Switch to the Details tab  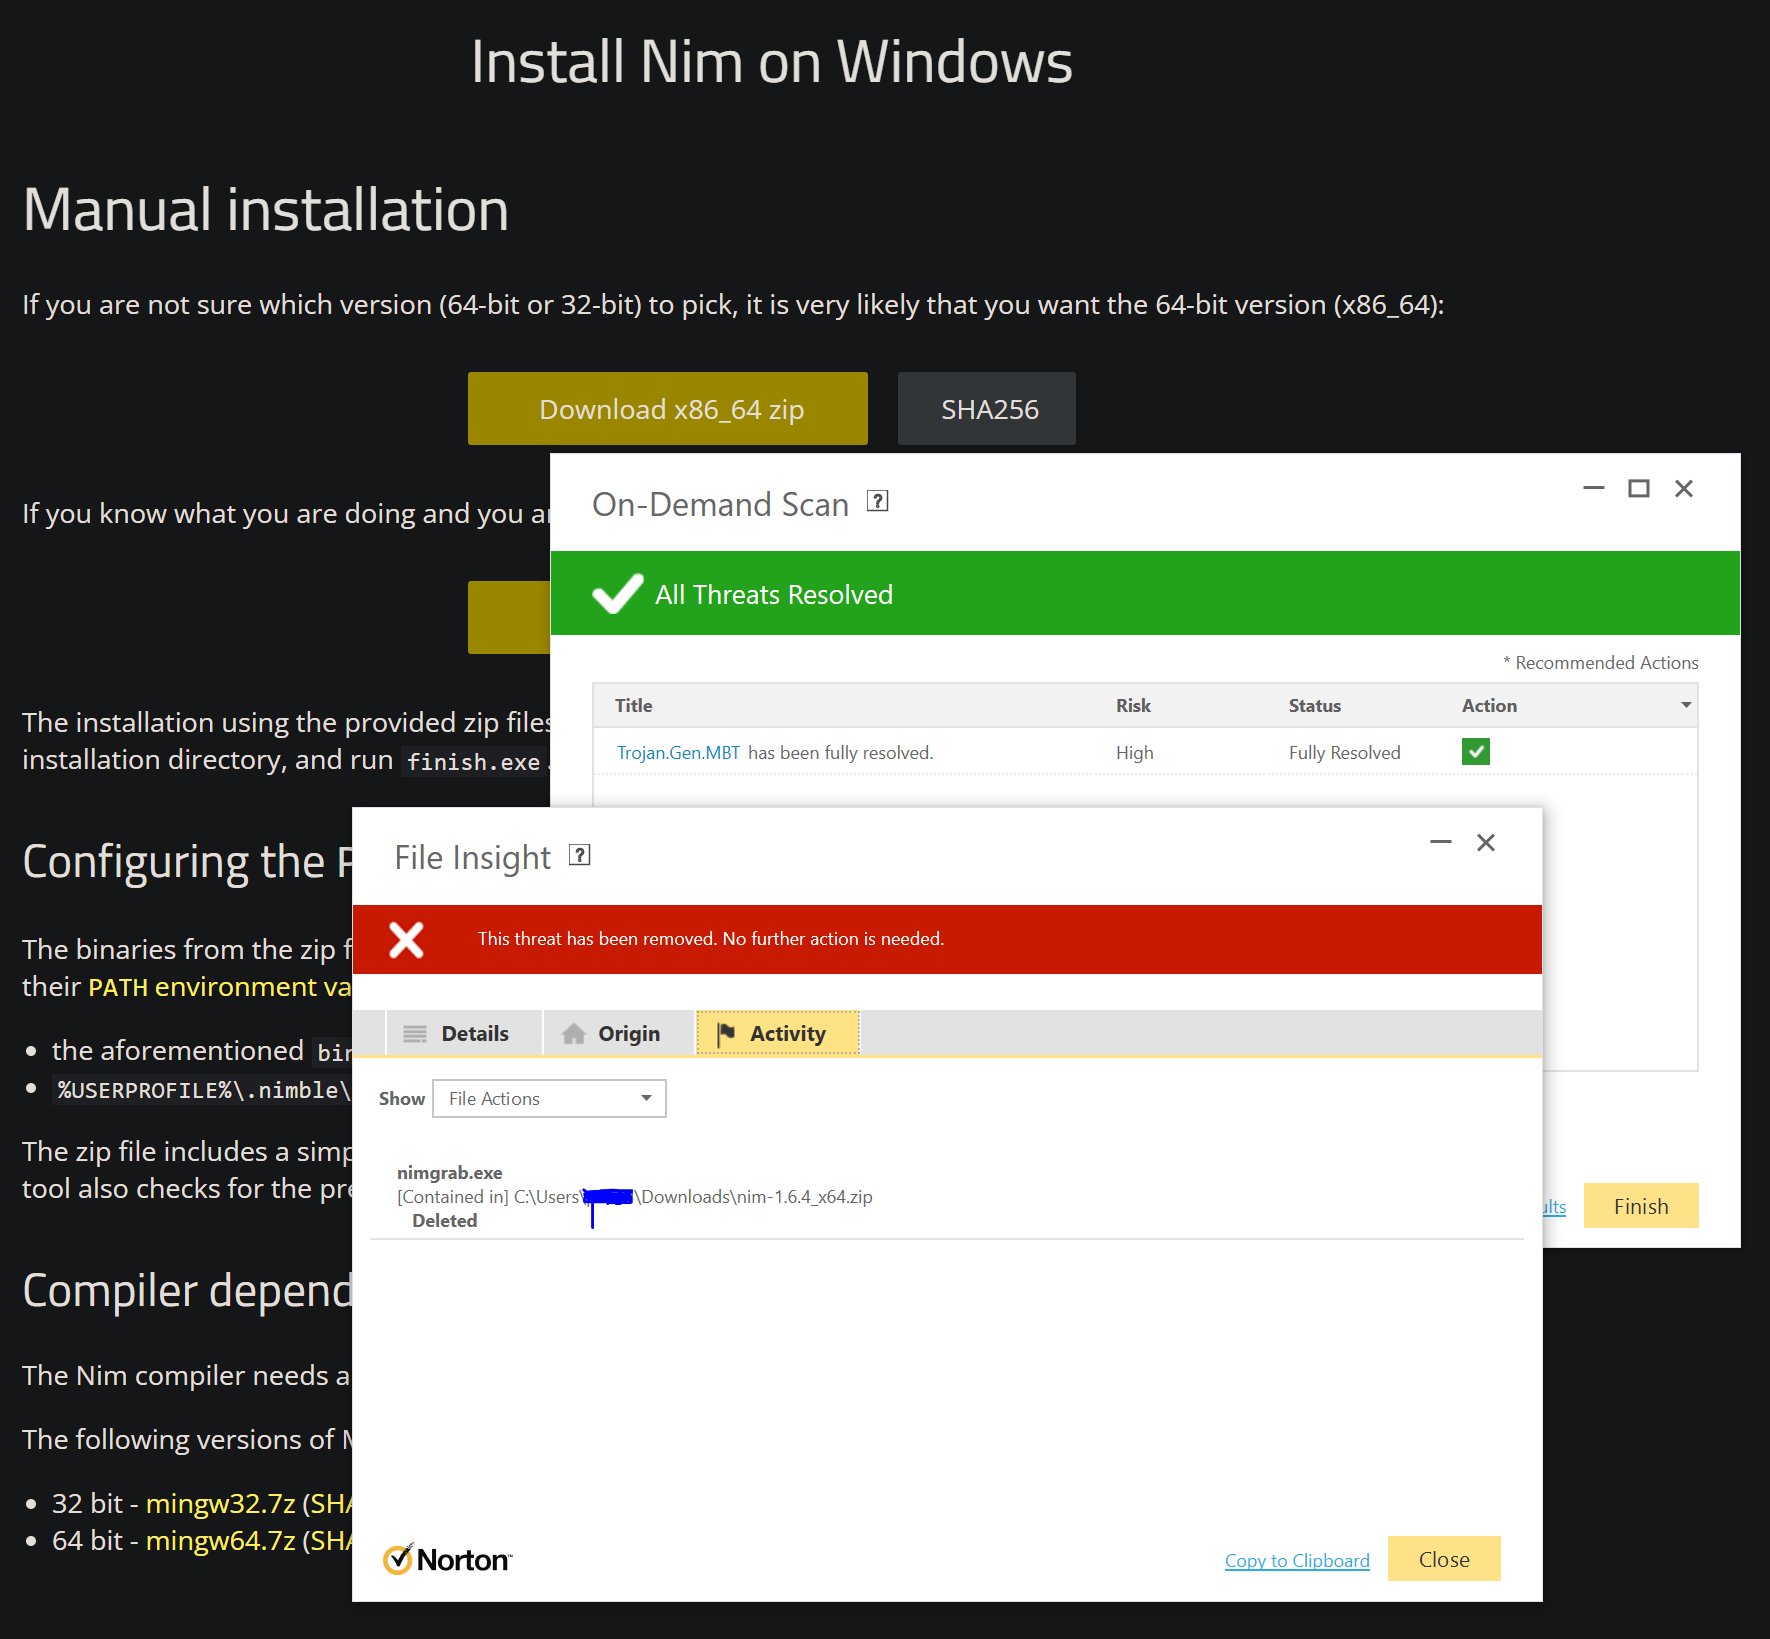pyautogui.click(x=457, y=1034)
